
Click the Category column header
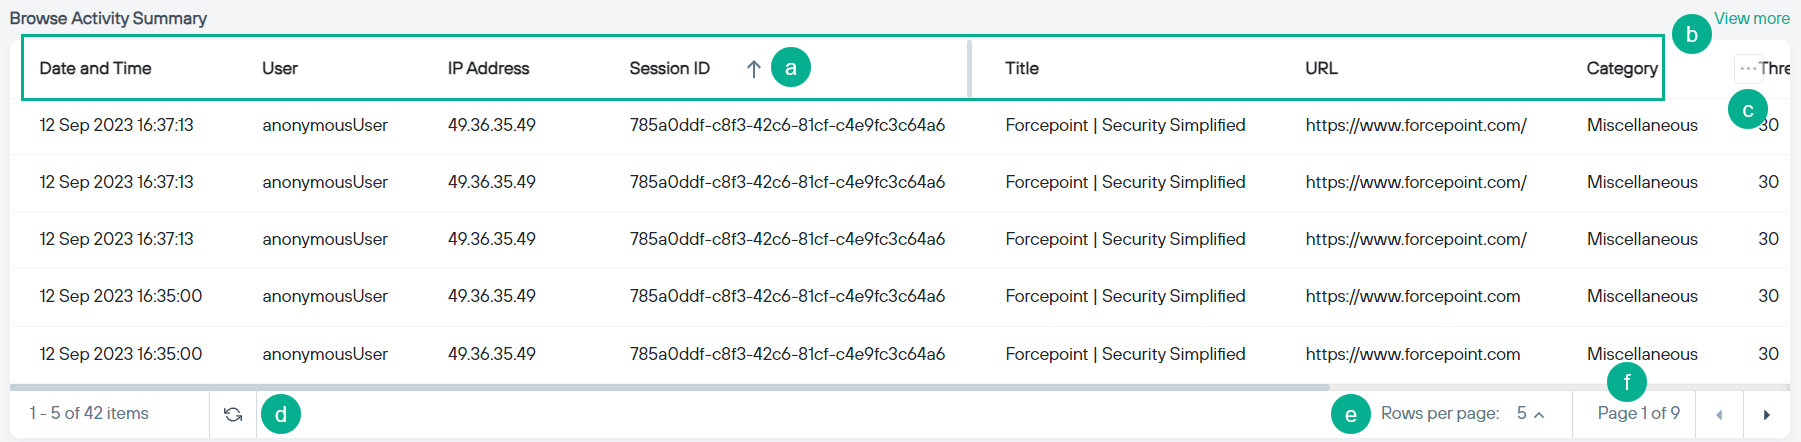(1622, 68)
